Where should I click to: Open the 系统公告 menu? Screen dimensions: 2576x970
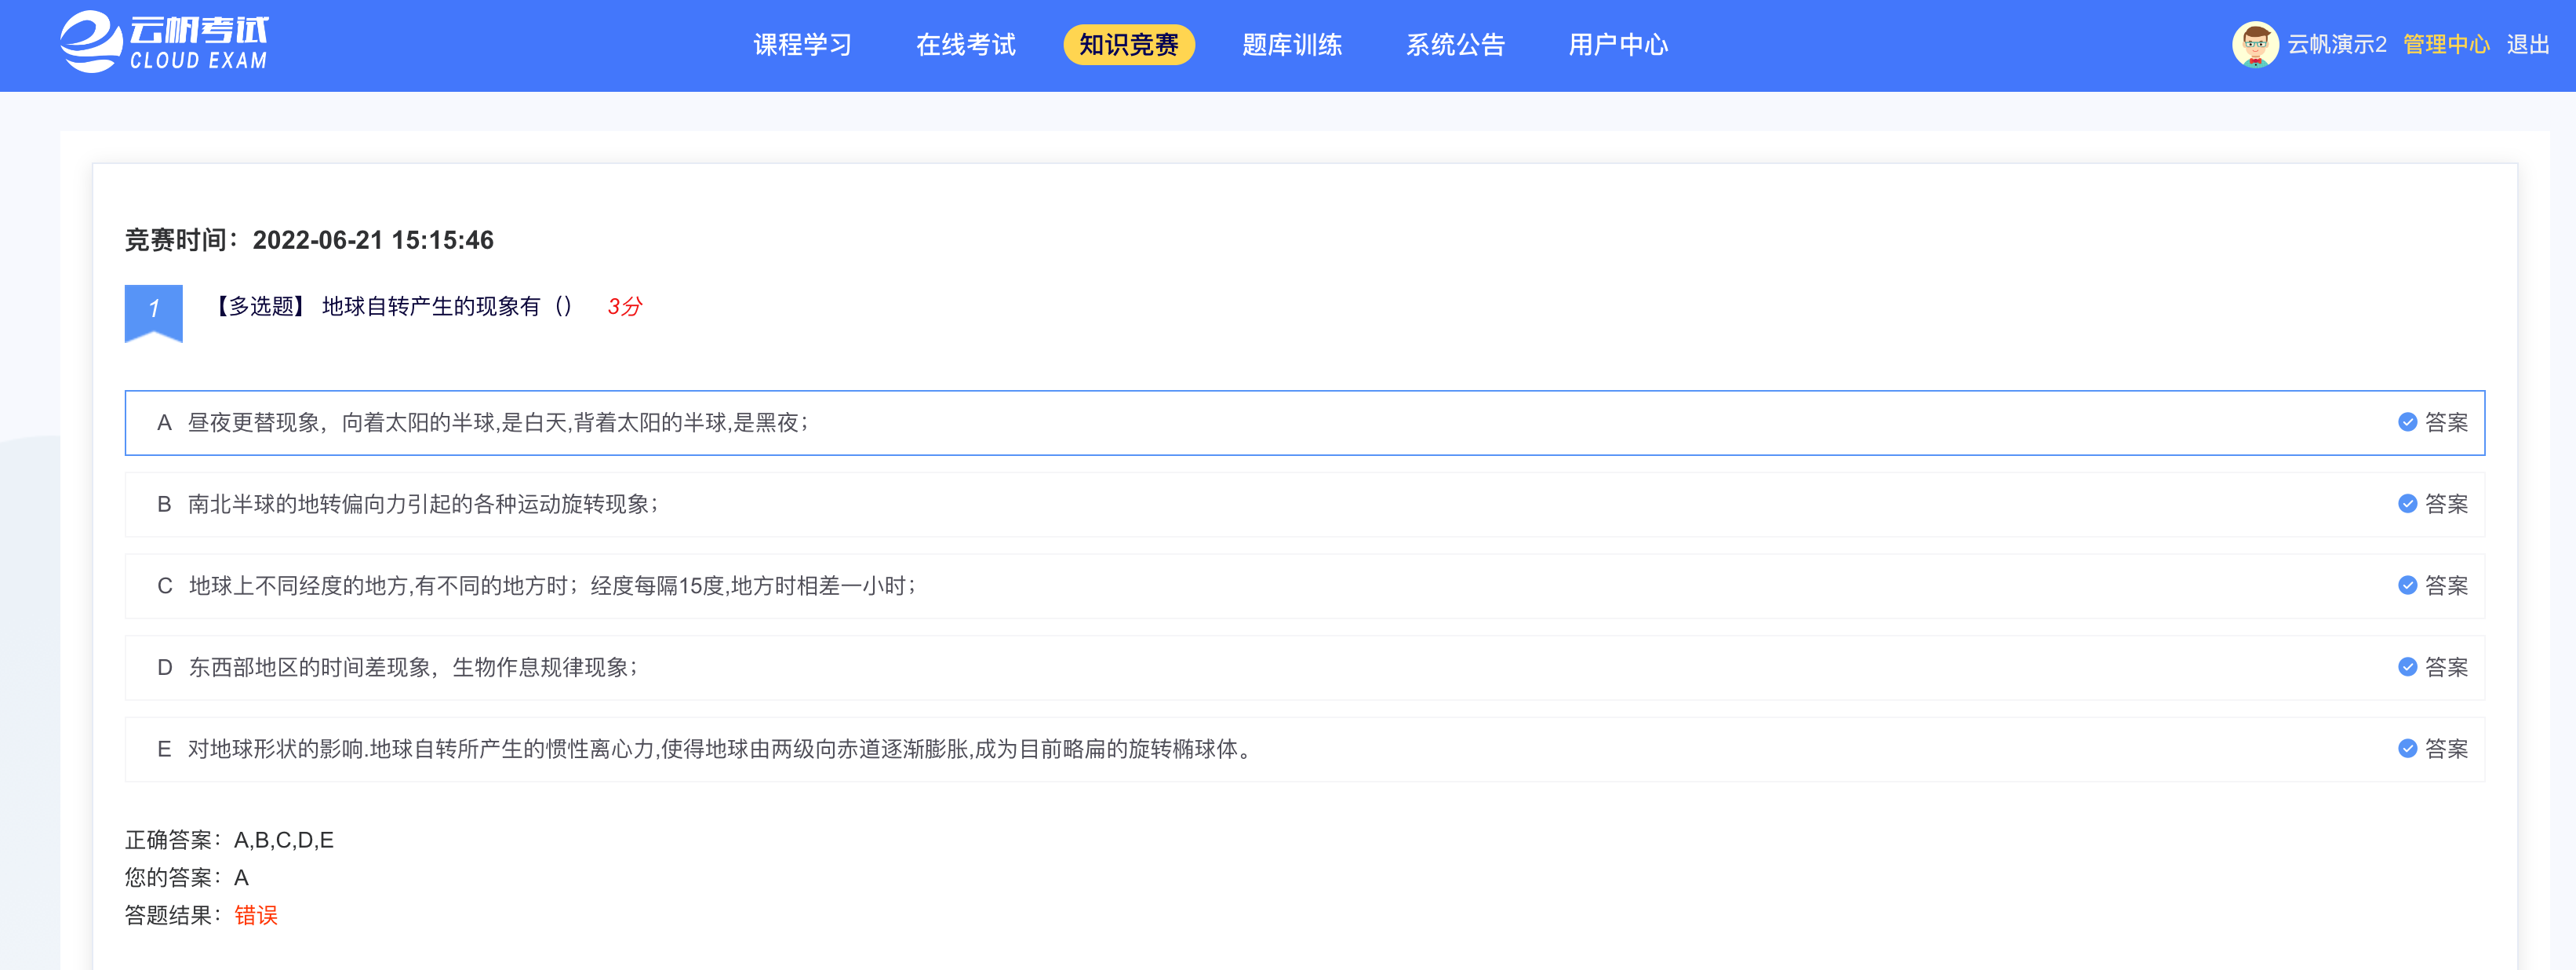pos(1455,45)
